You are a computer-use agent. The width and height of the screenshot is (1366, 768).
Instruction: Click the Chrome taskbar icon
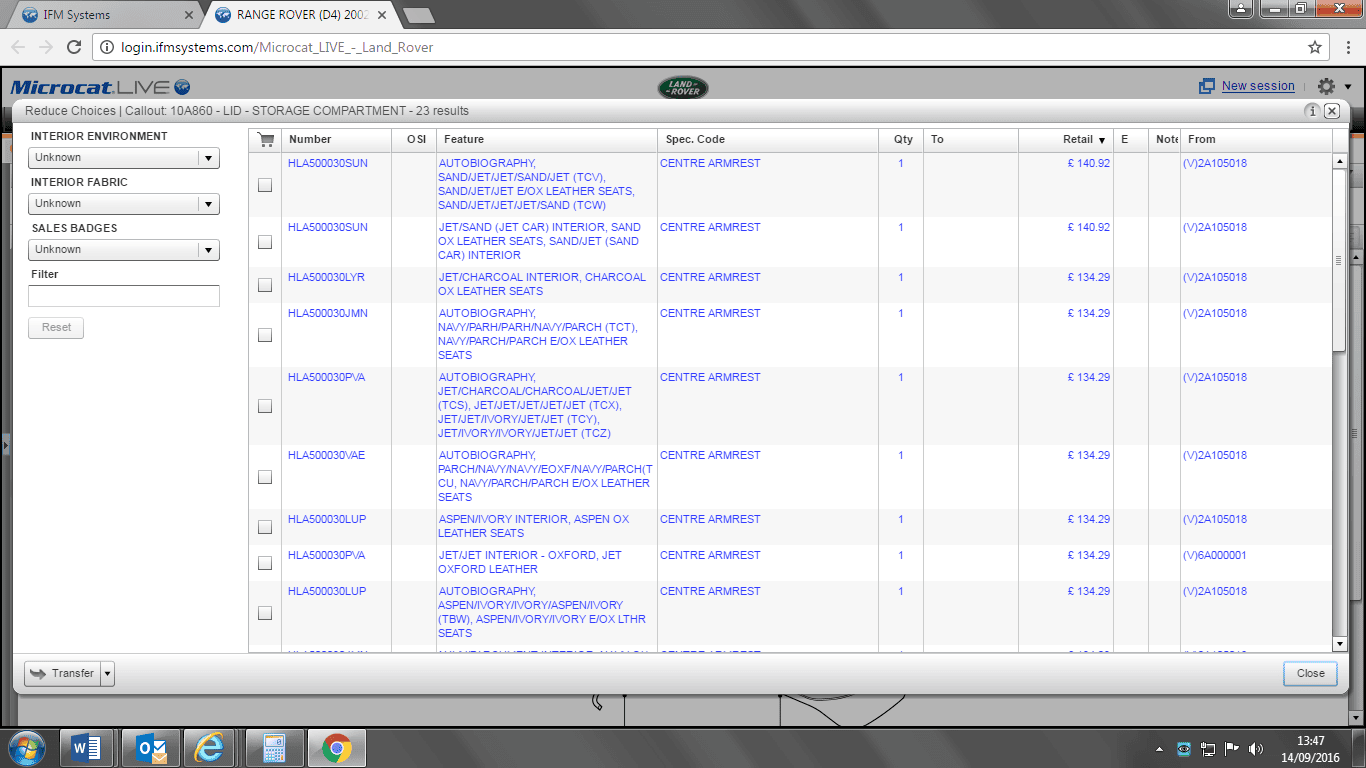coord(336,748)
